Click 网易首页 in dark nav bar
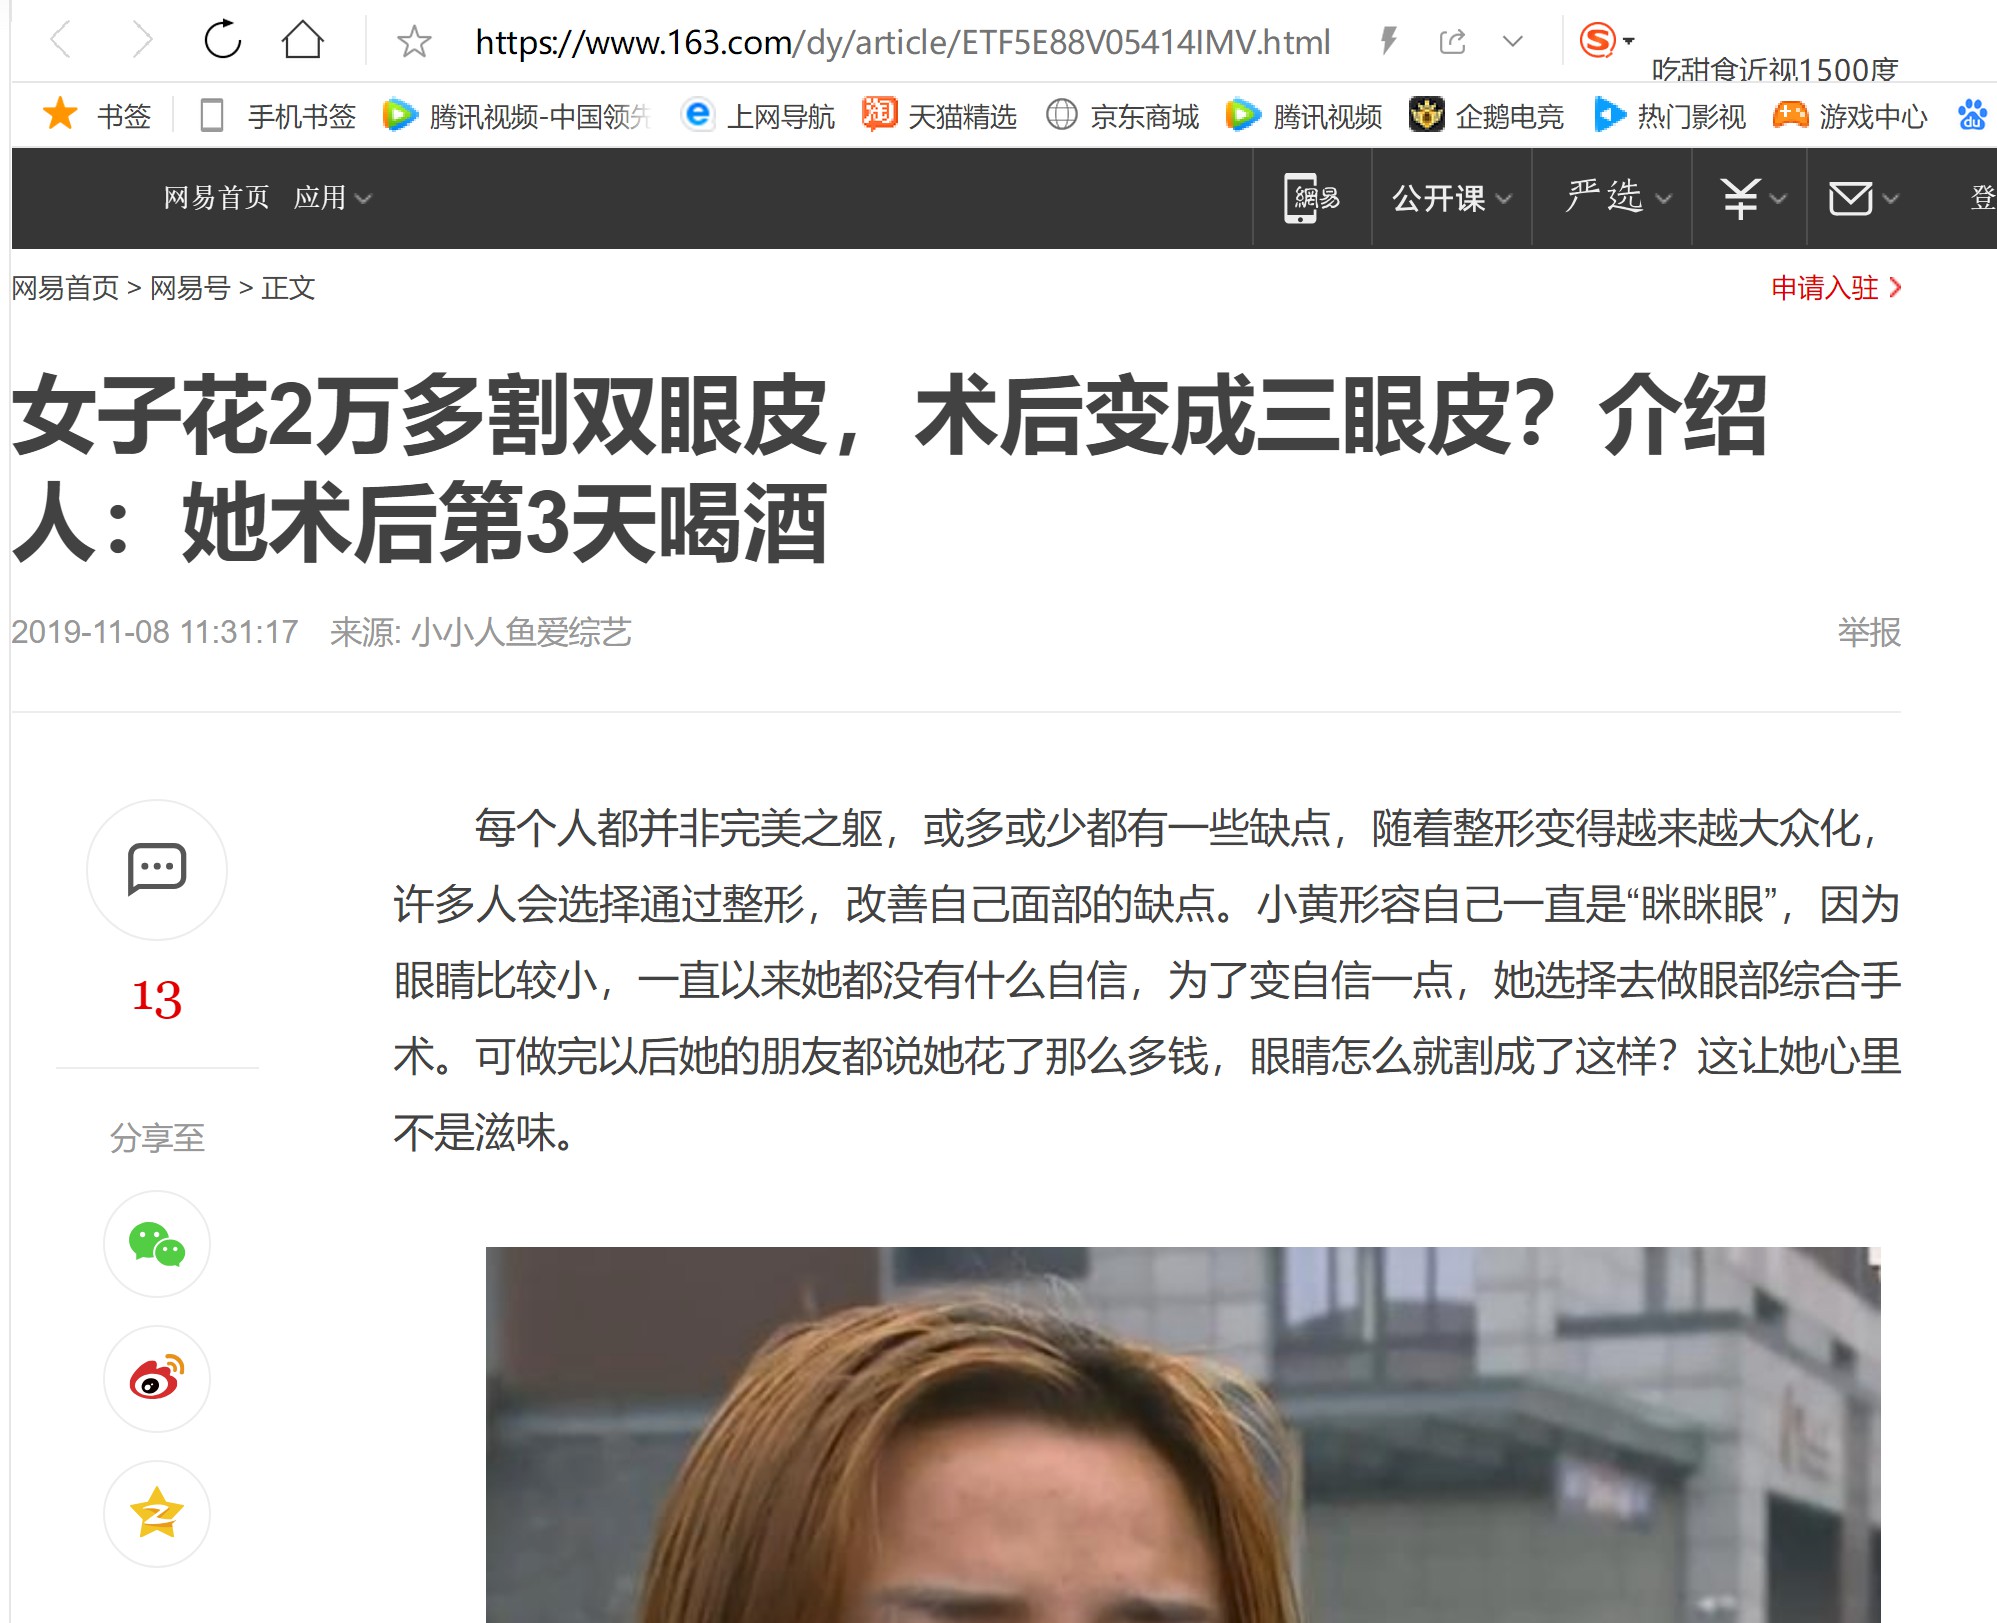This screenshot has height=1623, width=1997. click(x=216, y=197)
